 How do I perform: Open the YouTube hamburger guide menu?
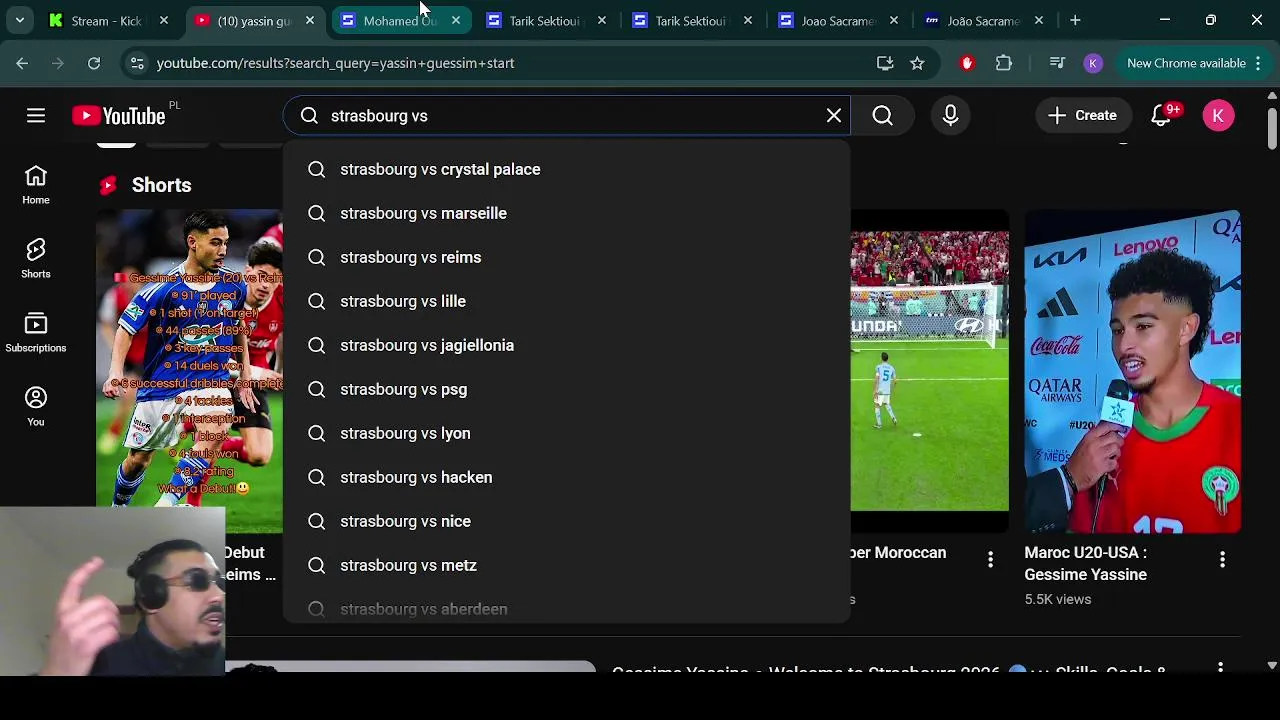pyautogui.click(x=36, y=116)
